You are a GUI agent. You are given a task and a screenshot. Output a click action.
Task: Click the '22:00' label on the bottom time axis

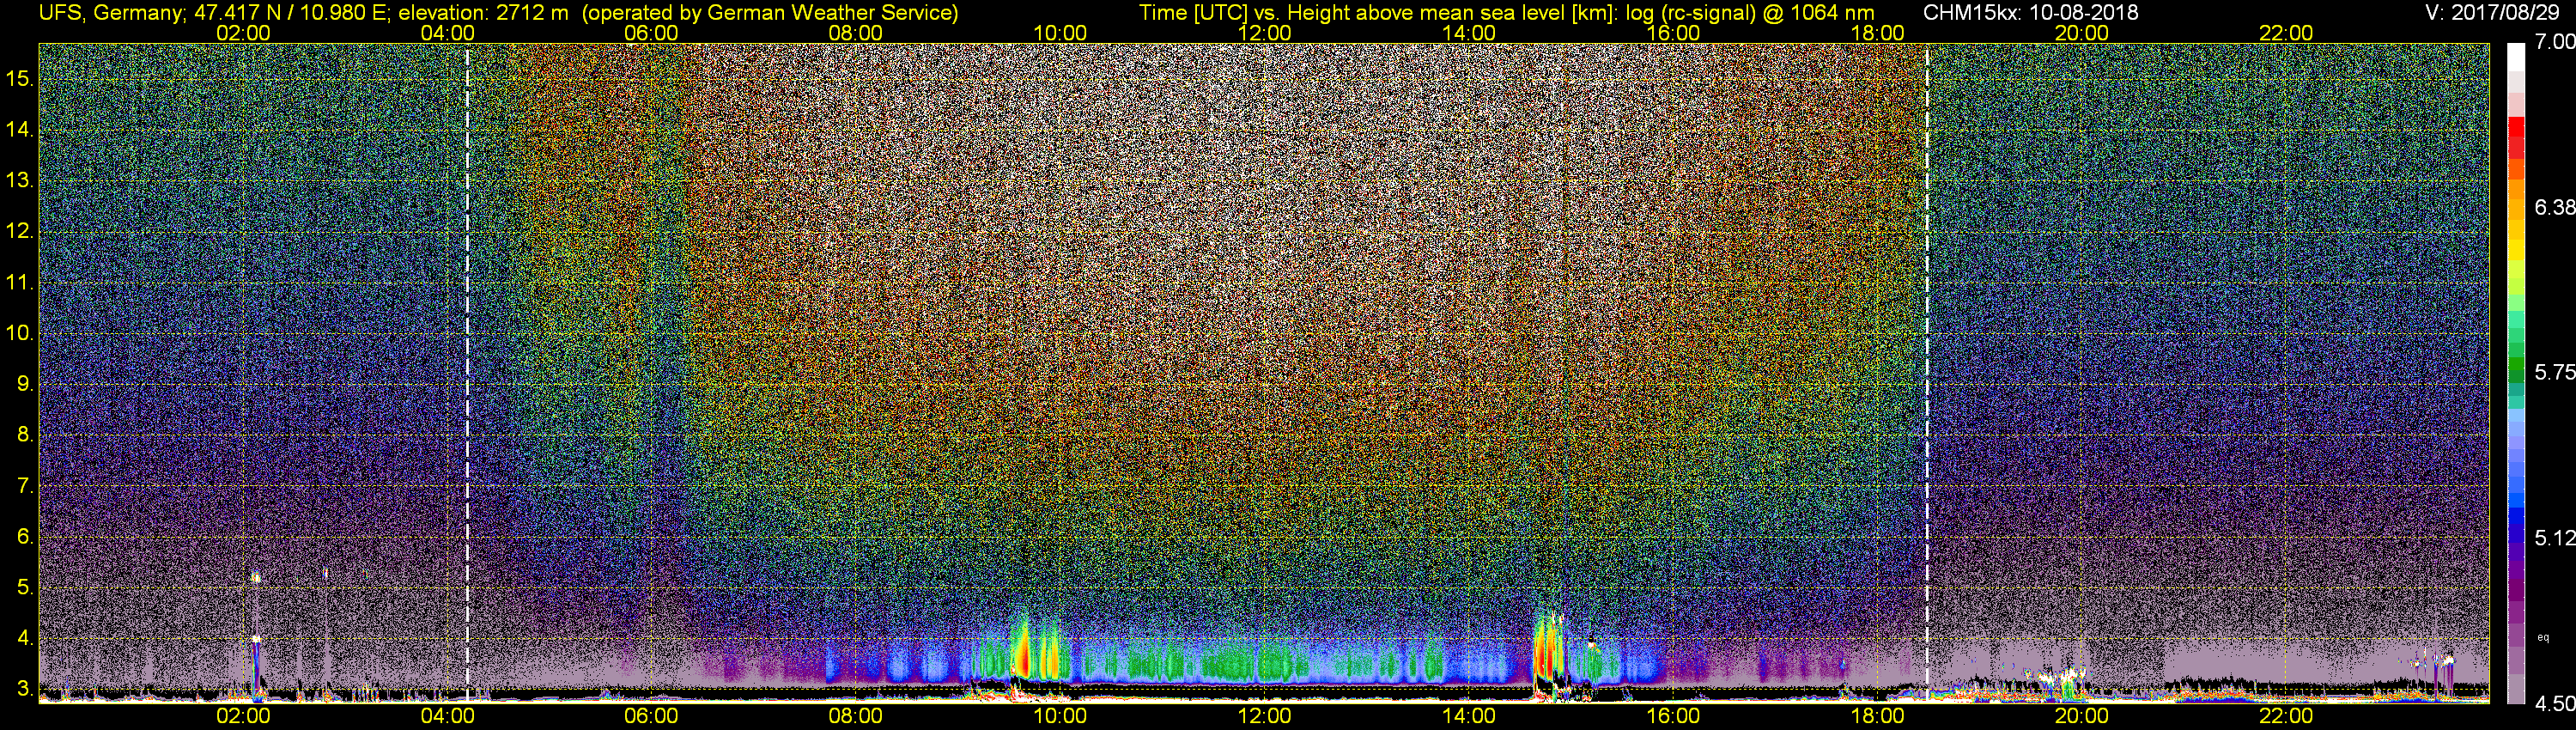point(2286,716)
